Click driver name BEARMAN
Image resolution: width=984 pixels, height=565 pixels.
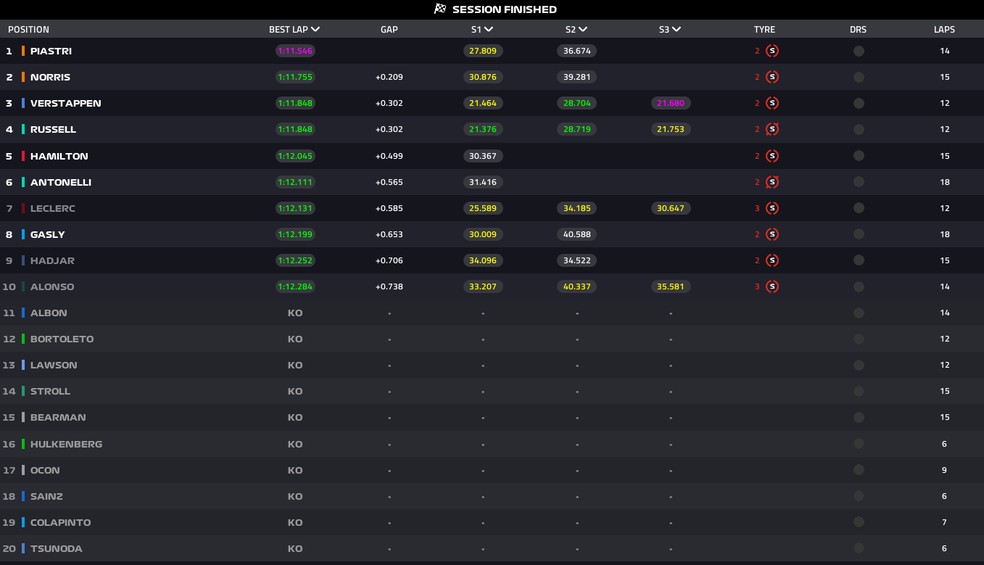click(x=58, y=417)
